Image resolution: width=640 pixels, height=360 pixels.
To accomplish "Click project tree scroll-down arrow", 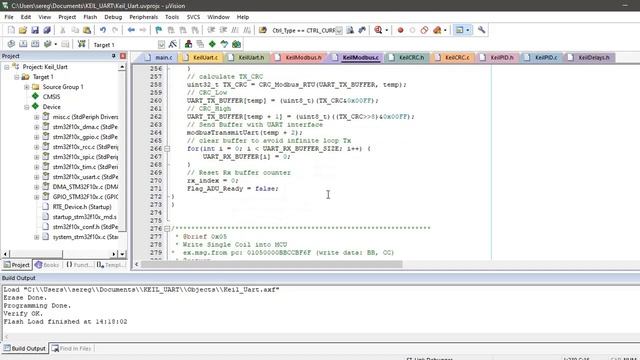I will [122, 254].
